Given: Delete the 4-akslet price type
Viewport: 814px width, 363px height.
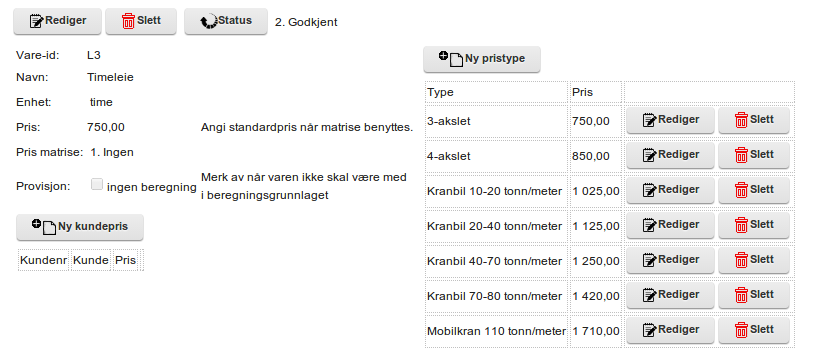Looking at the screenshot, I should (x=754, y=155).
